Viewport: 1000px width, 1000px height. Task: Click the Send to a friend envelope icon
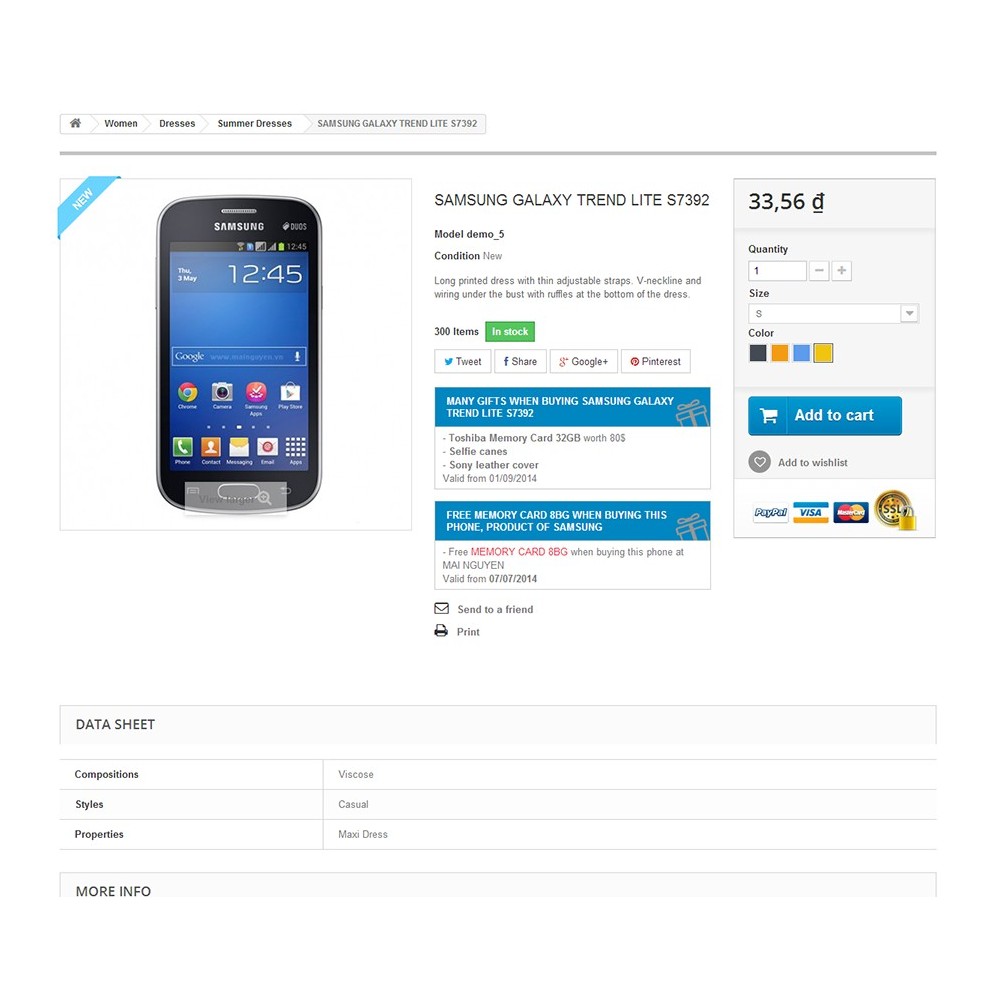pyautogui.click(x=441, y=608)
